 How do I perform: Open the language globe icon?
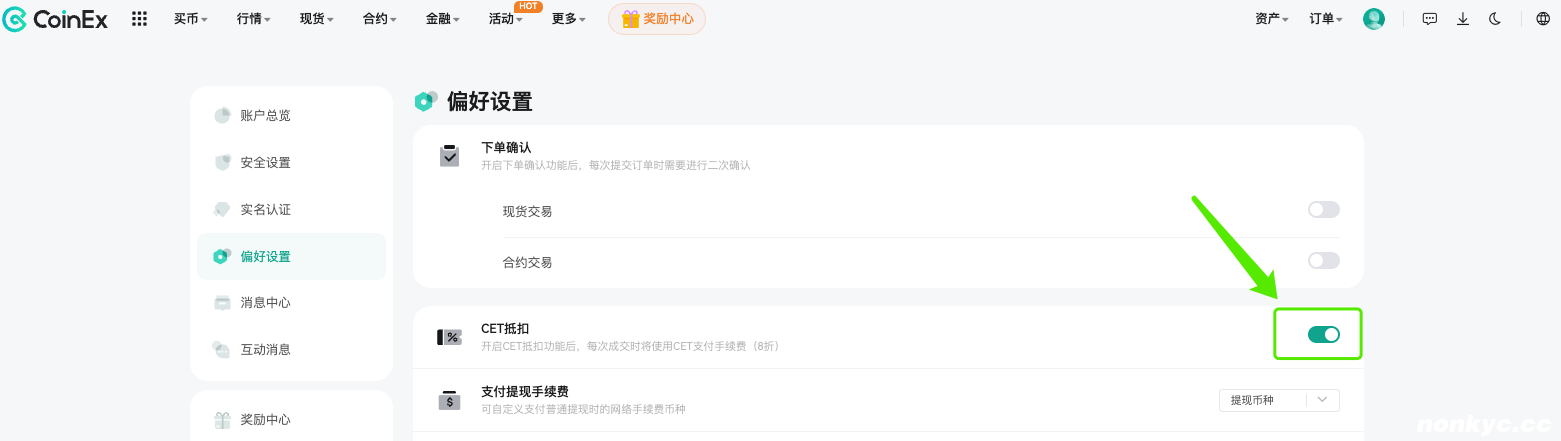pos(1543,19)
